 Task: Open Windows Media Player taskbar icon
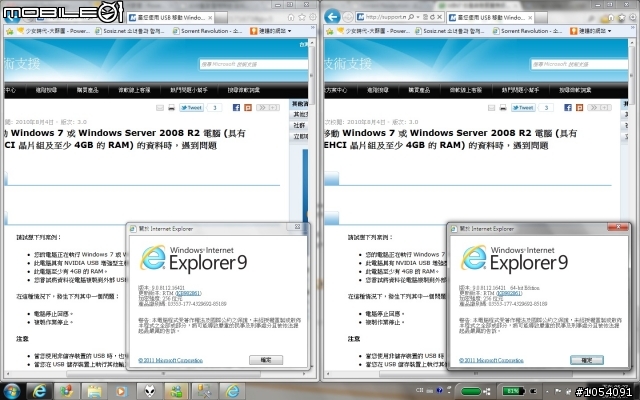click(x=120, y=391)
